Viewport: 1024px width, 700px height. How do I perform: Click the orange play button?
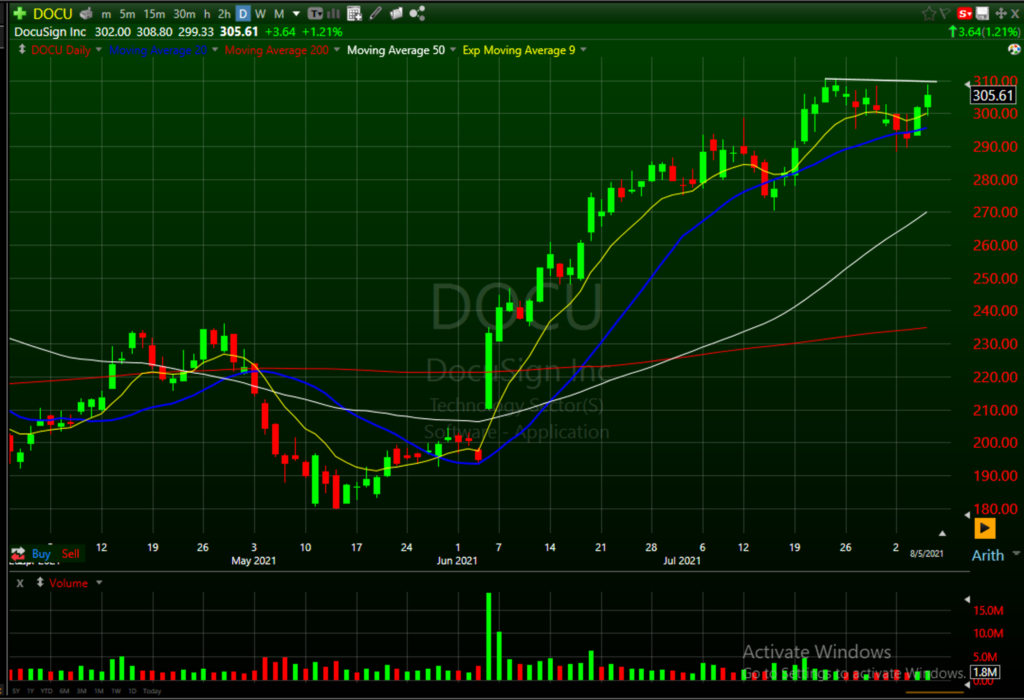pyautogui.click(x=985, y=528)
